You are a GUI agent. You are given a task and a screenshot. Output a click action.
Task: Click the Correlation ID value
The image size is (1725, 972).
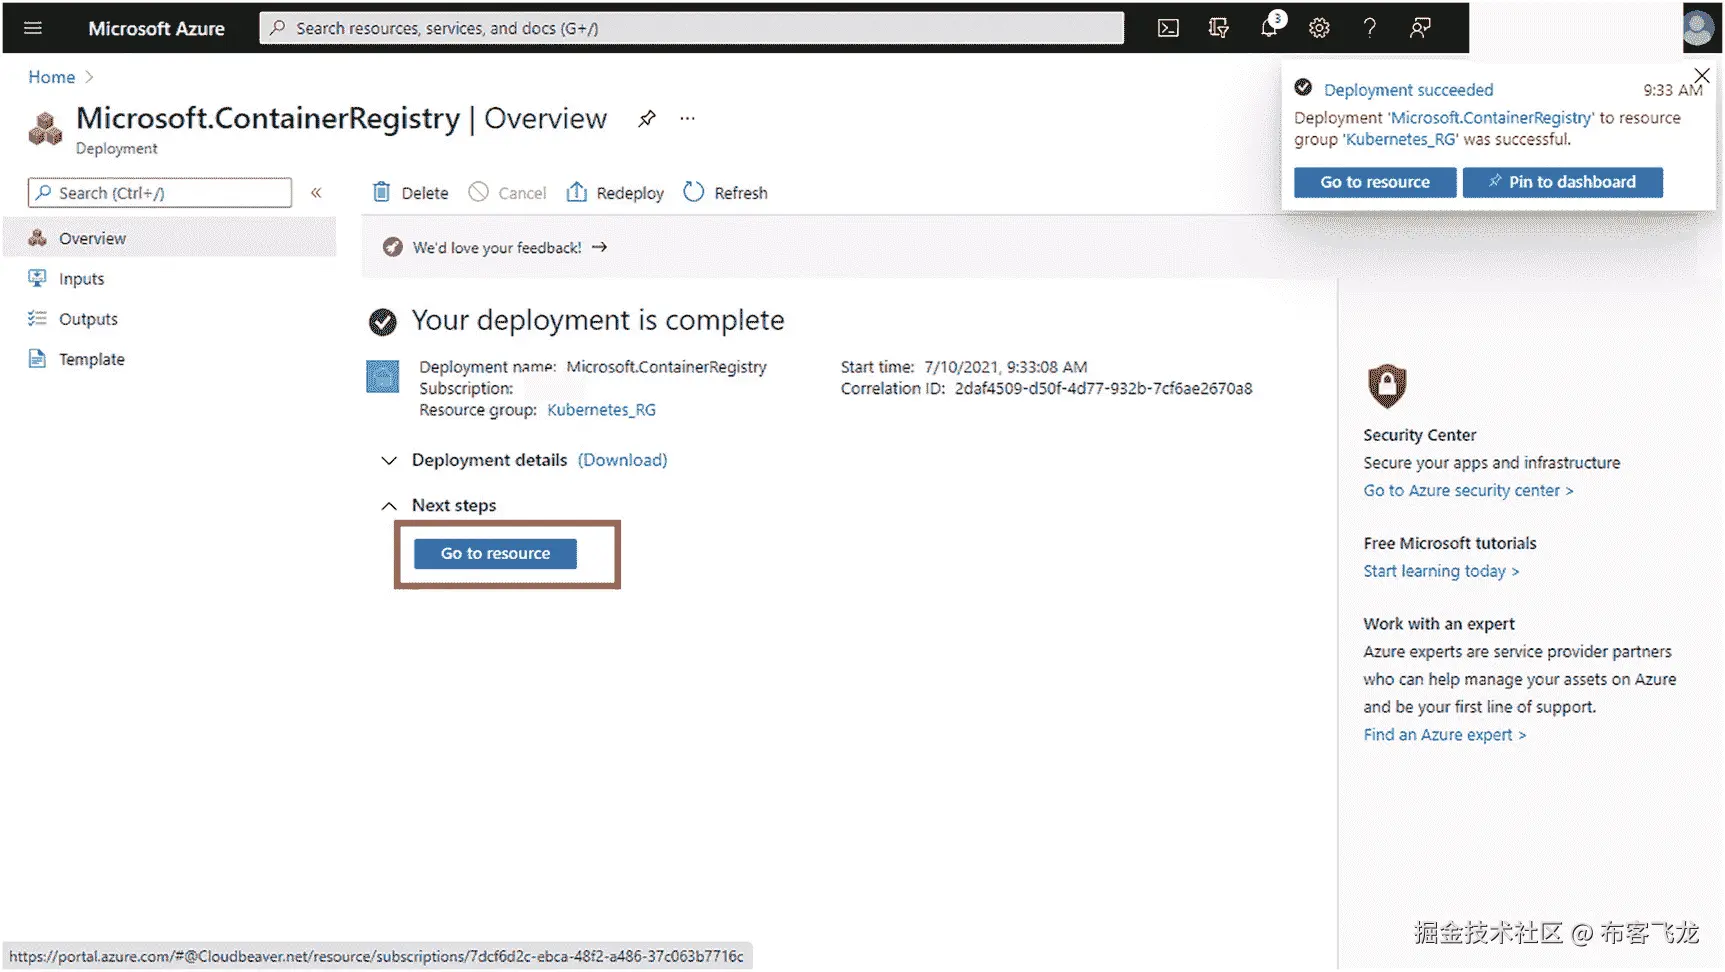point(1103,389)
